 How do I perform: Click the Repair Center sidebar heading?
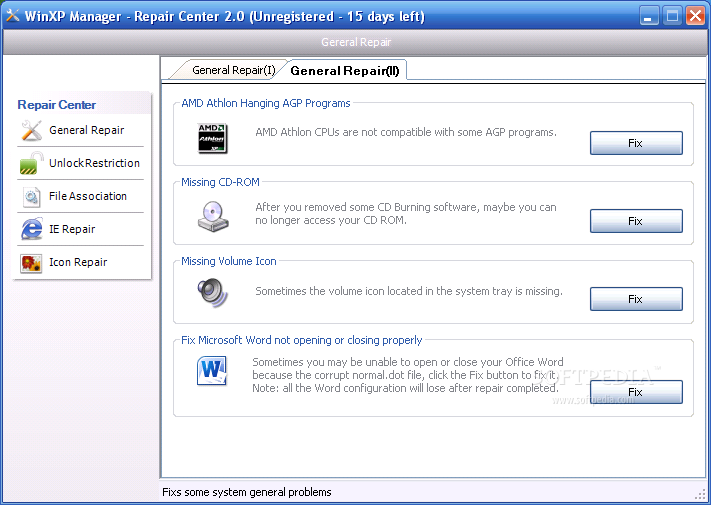(57, 105)
